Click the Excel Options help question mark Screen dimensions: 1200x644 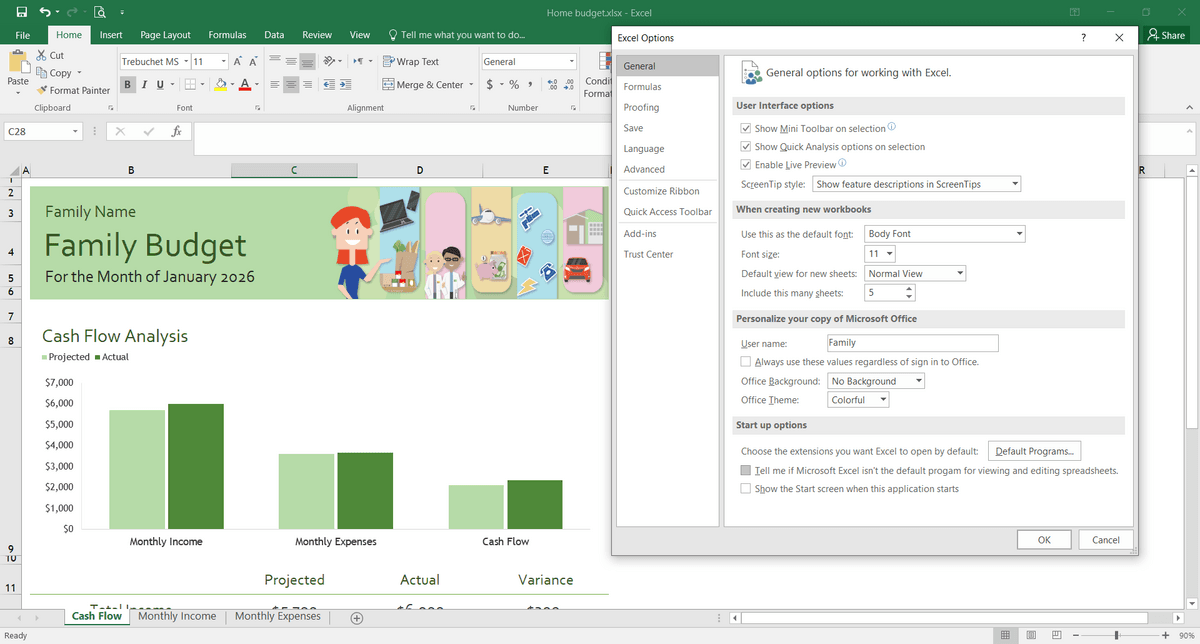(1084, 38)
